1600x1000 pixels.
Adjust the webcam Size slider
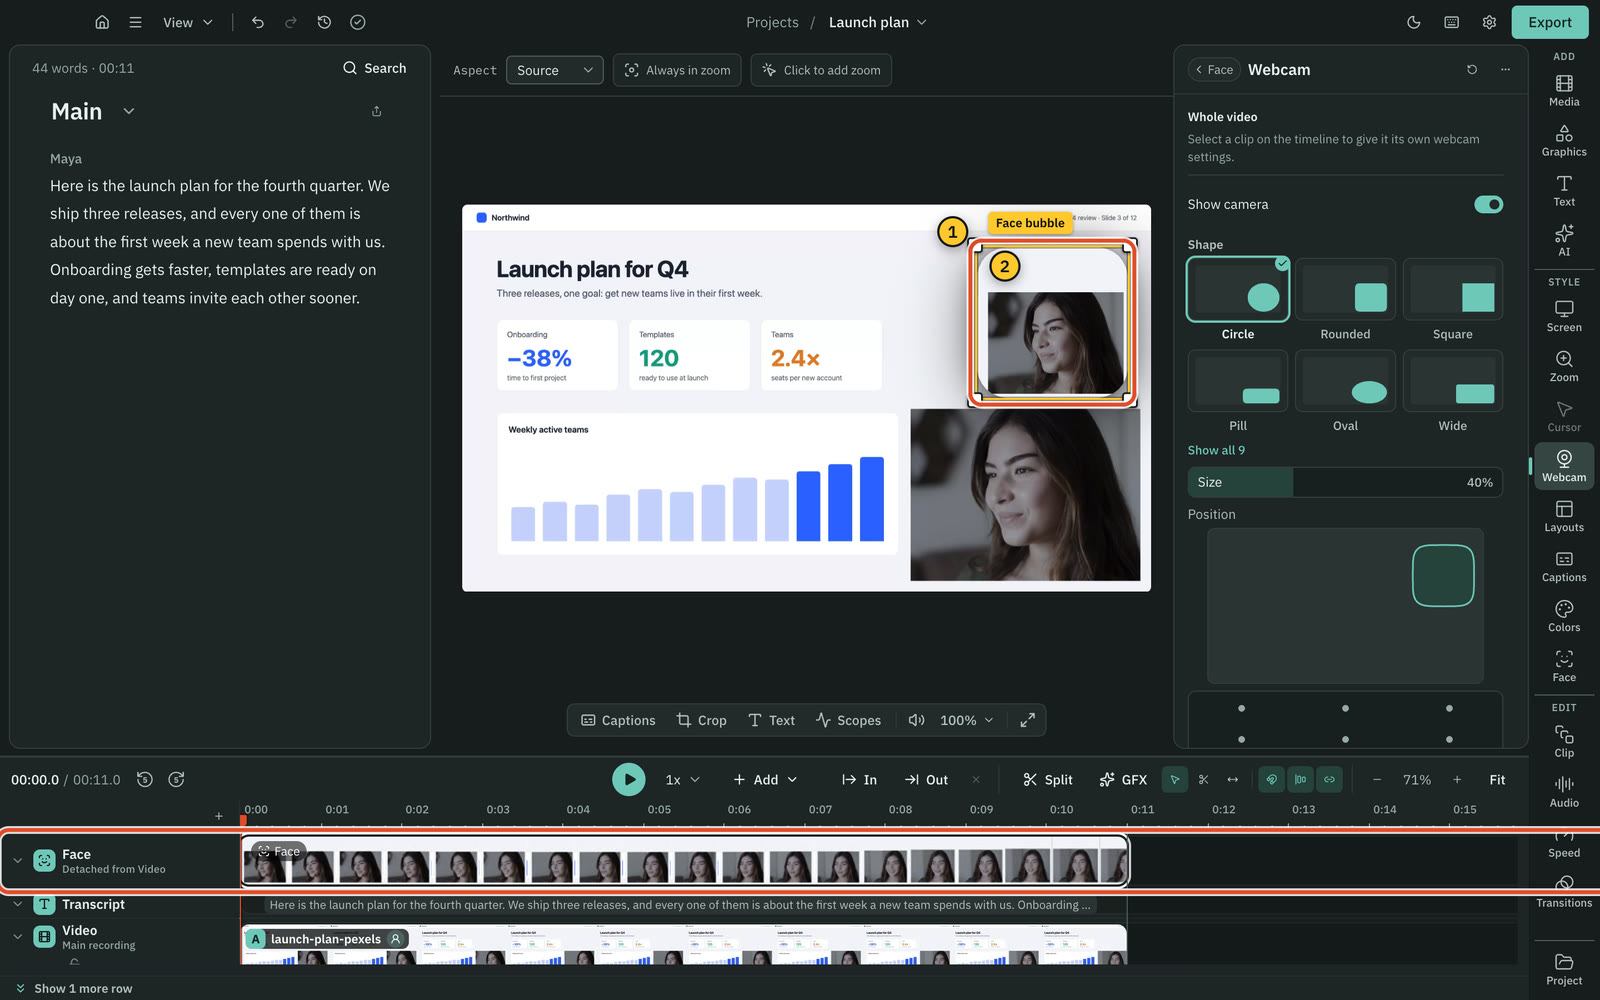1345,482
